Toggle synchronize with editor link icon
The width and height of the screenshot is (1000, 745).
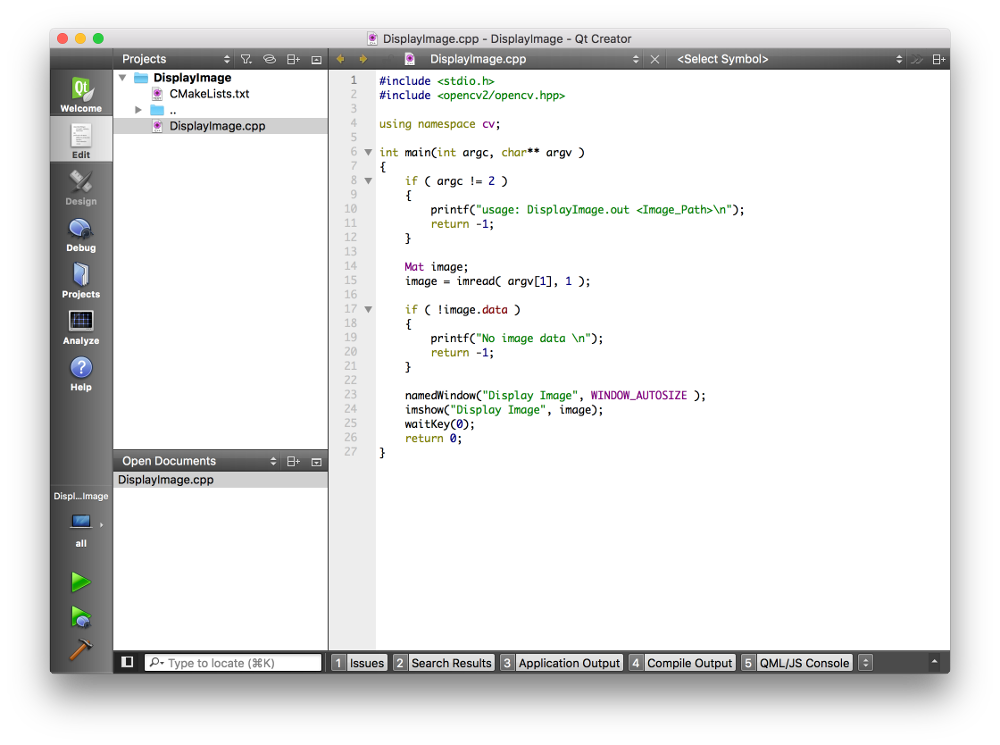[269, 59]
